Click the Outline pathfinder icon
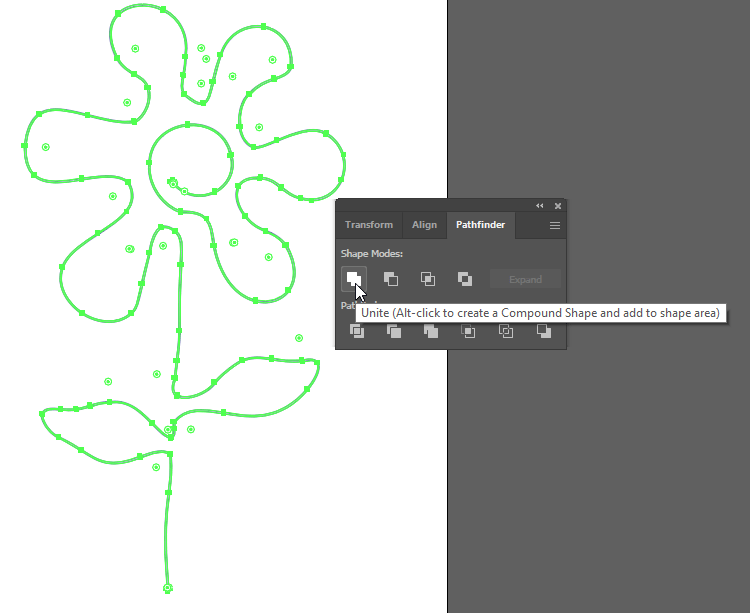 coord(506,331)
